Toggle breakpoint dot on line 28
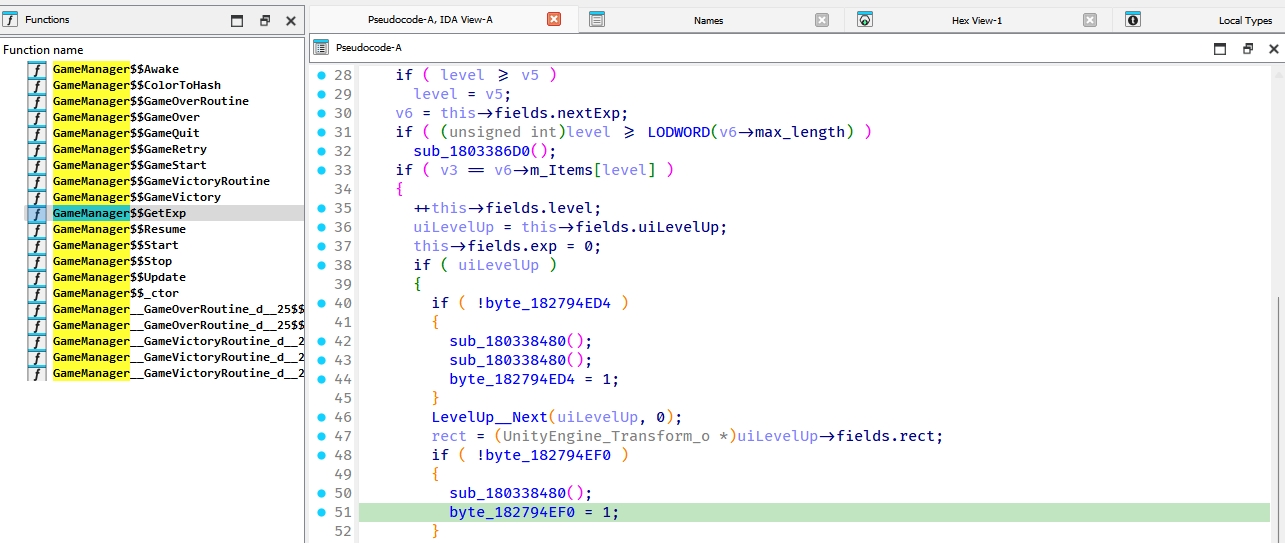The height and width of the screenshot is (543, 1285). [x=321, y=75]
